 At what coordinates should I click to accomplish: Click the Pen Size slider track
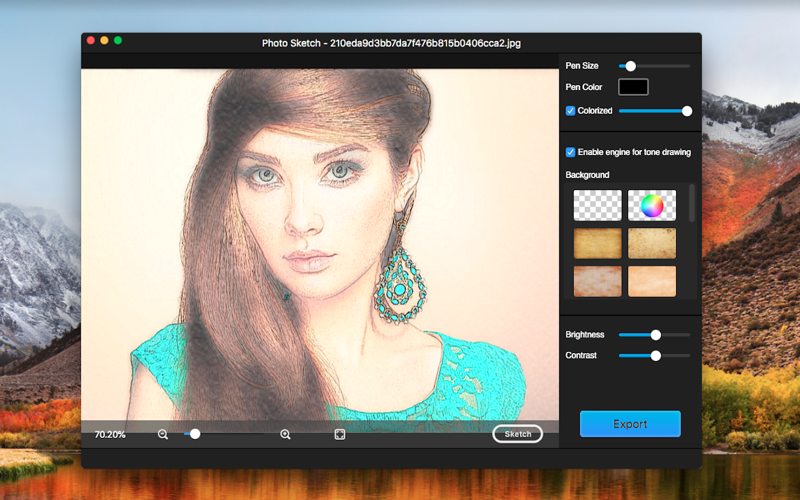654,66
